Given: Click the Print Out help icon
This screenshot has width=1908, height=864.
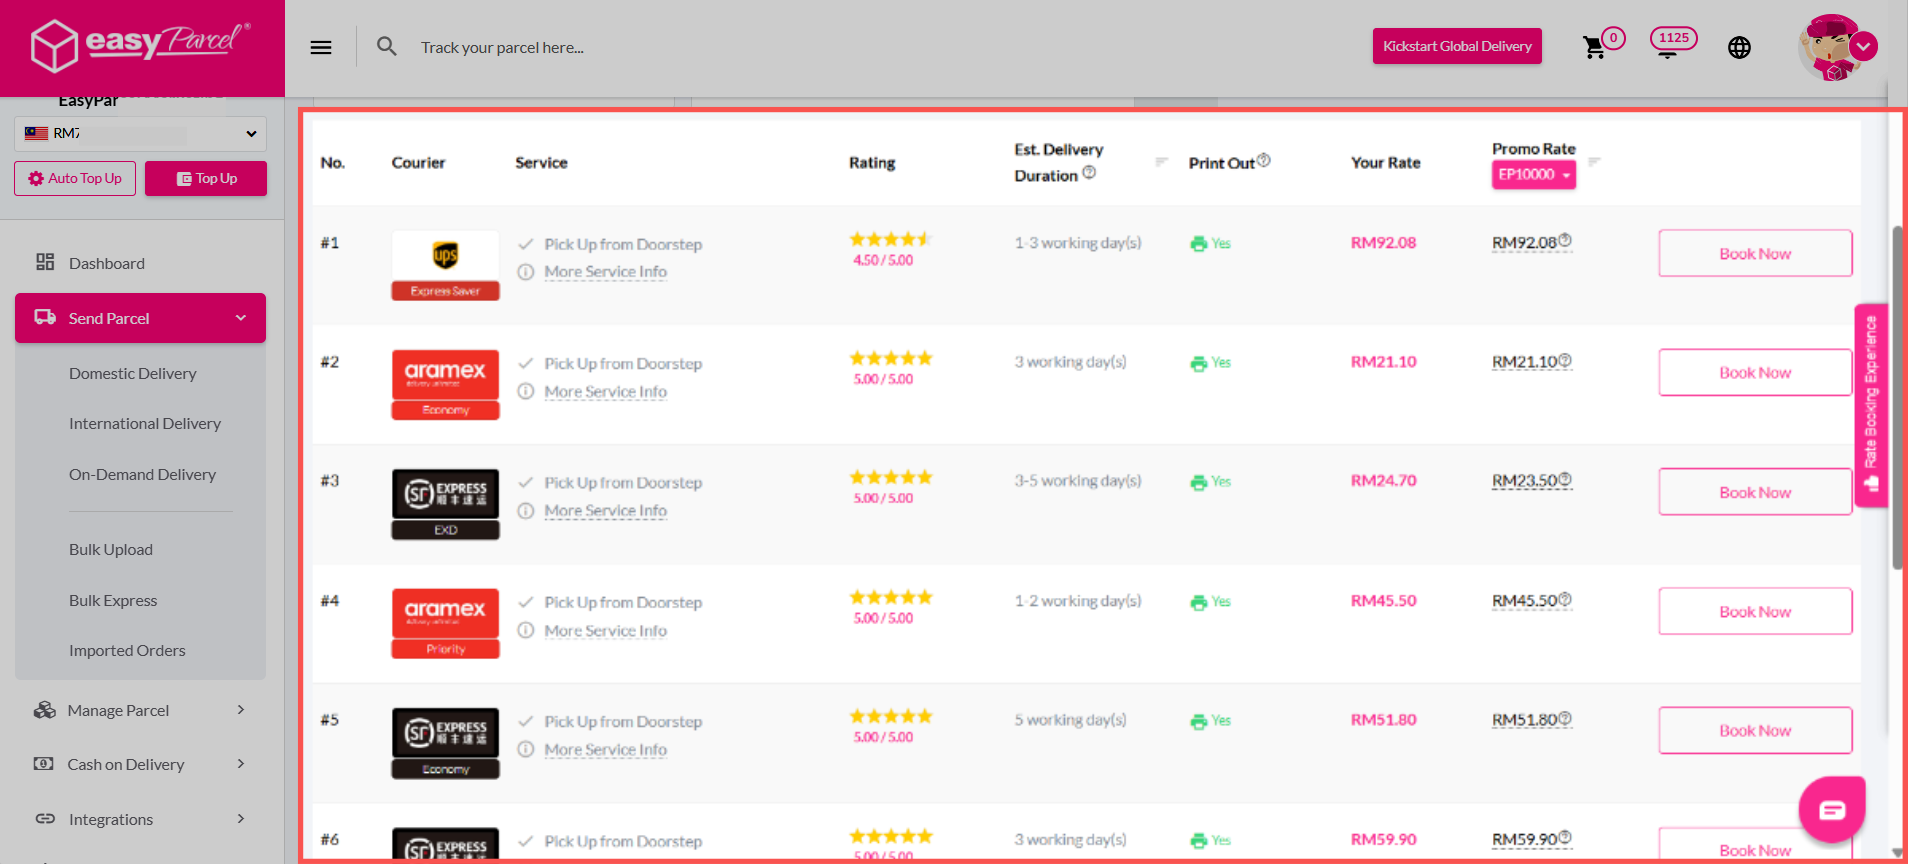Looking at the screenshot, I should (1264, 160).
